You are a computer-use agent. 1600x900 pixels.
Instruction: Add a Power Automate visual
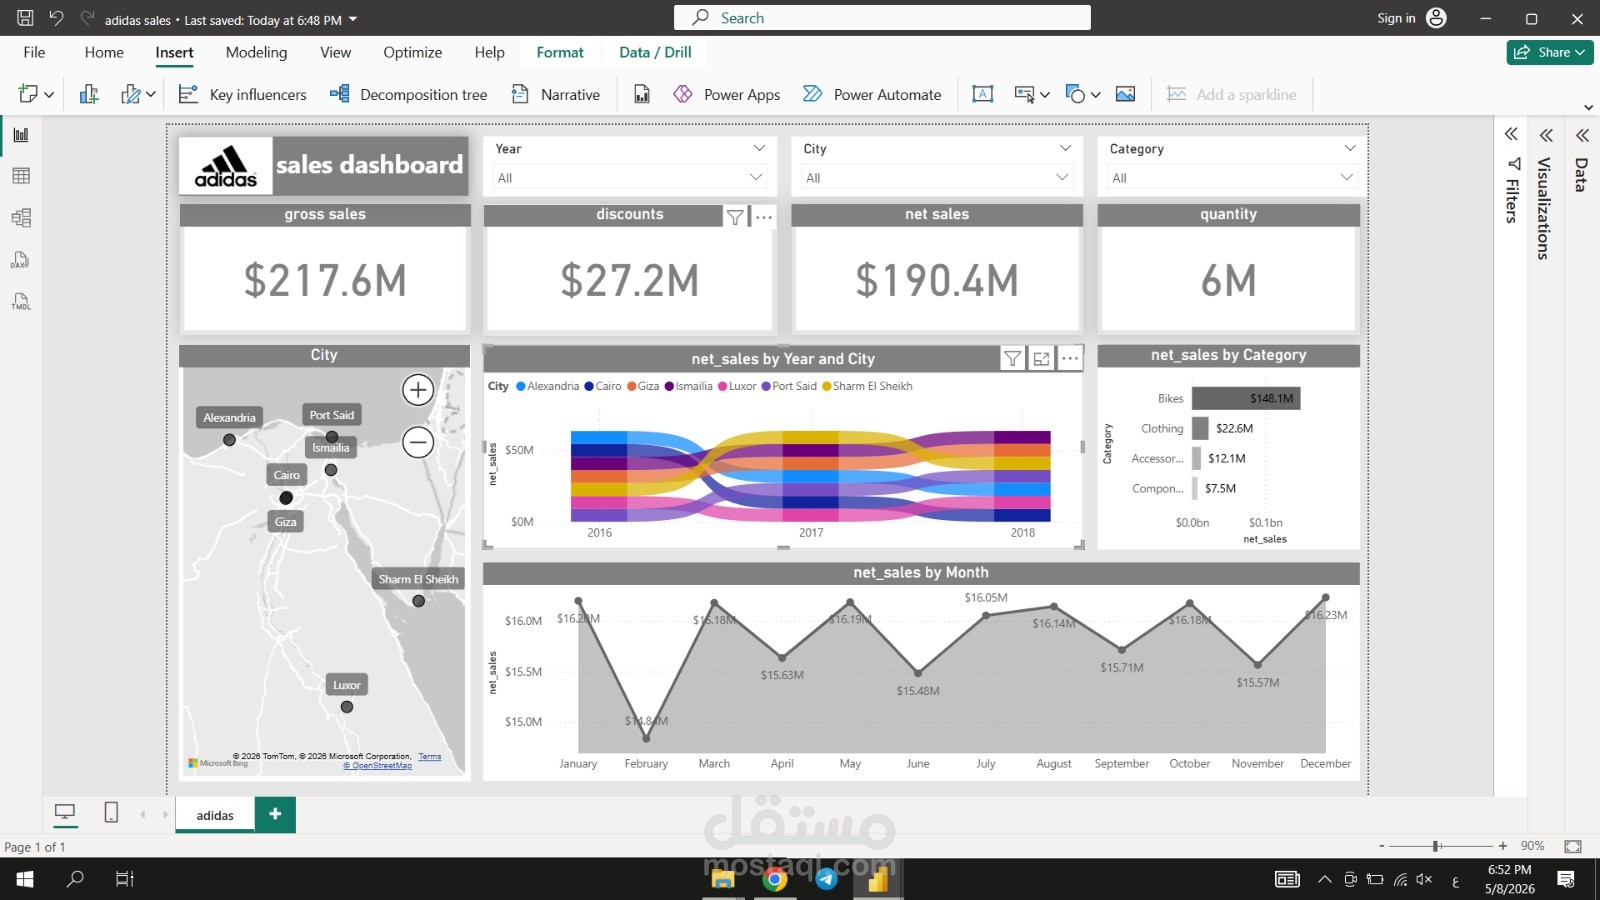tap(872, 94)
